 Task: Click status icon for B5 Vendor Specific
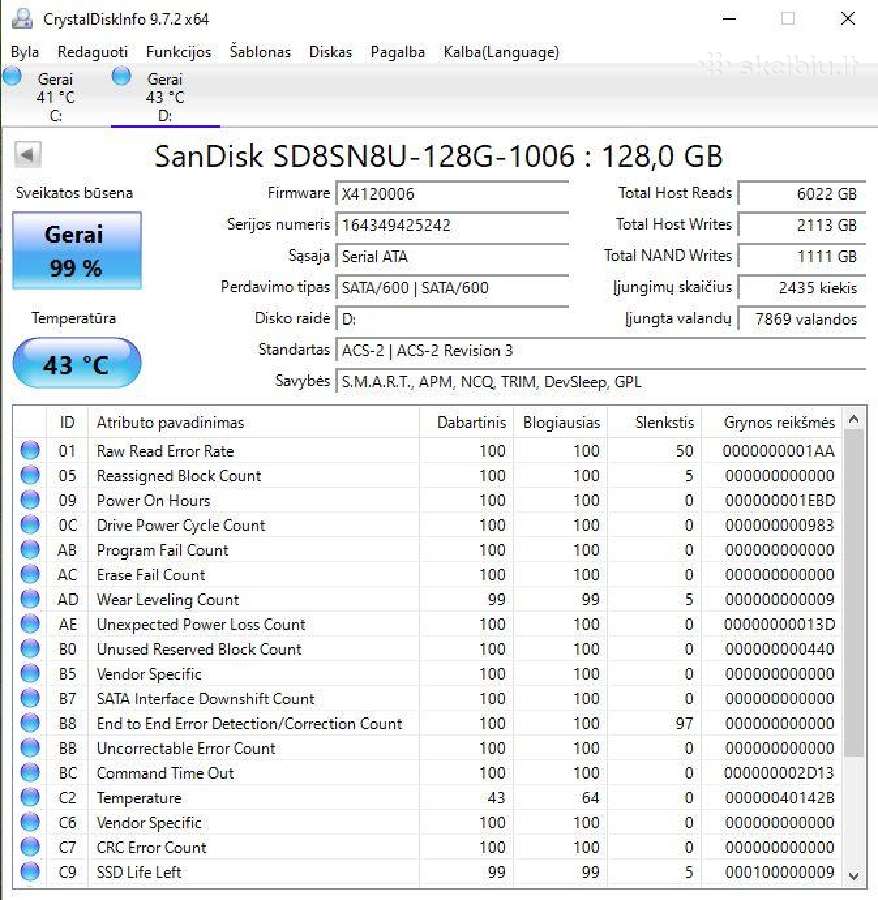click(x=30, y=673)
